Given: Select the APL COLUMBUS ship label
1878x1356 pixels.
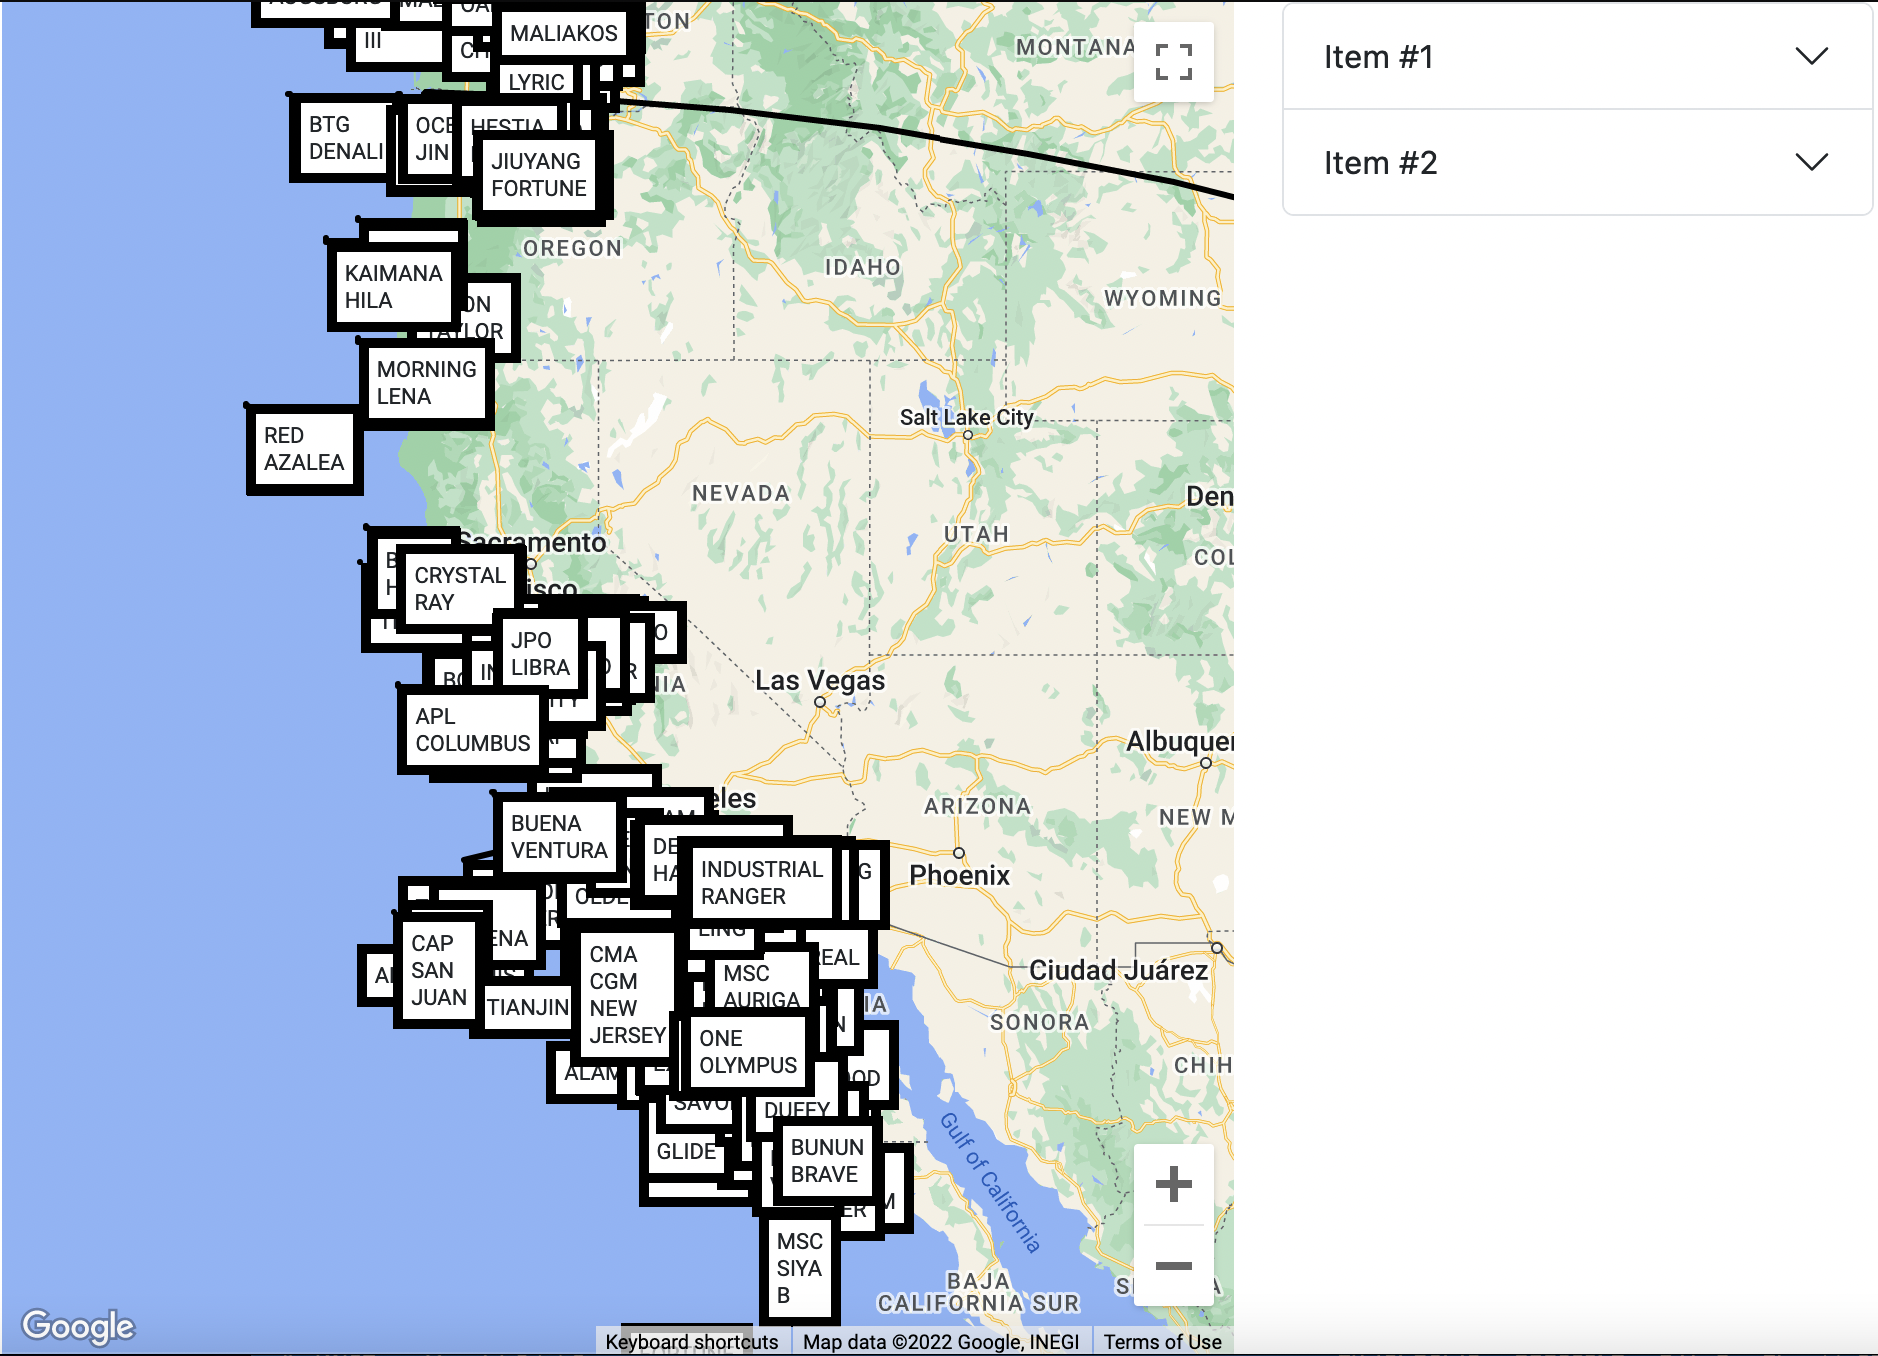Looking at the screenshot, I should 473,730.
